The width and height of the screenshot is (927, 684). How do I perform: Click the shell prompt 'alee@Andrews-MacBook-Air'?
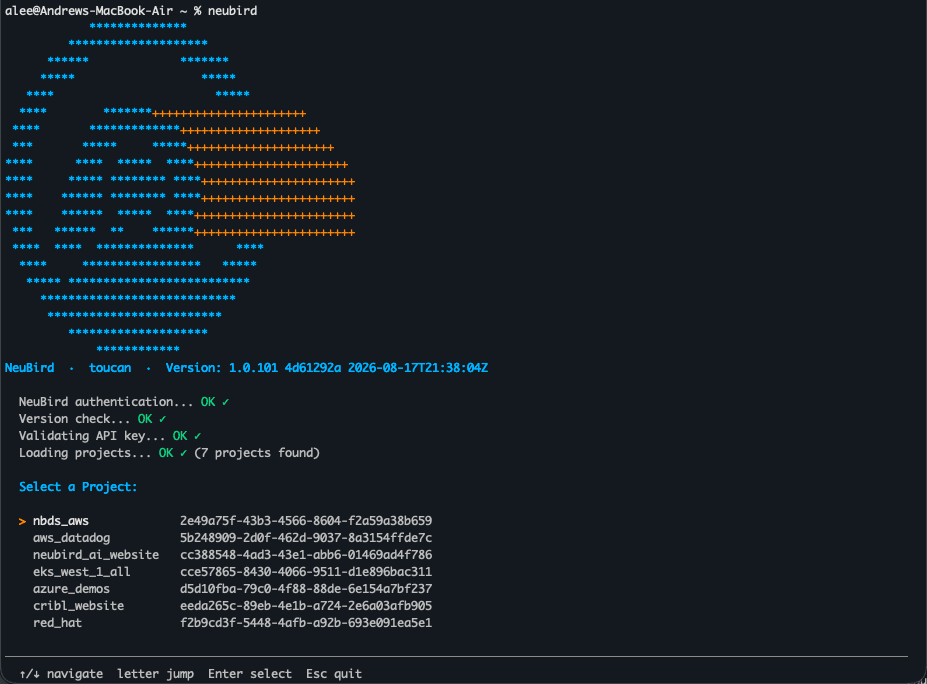89,11
